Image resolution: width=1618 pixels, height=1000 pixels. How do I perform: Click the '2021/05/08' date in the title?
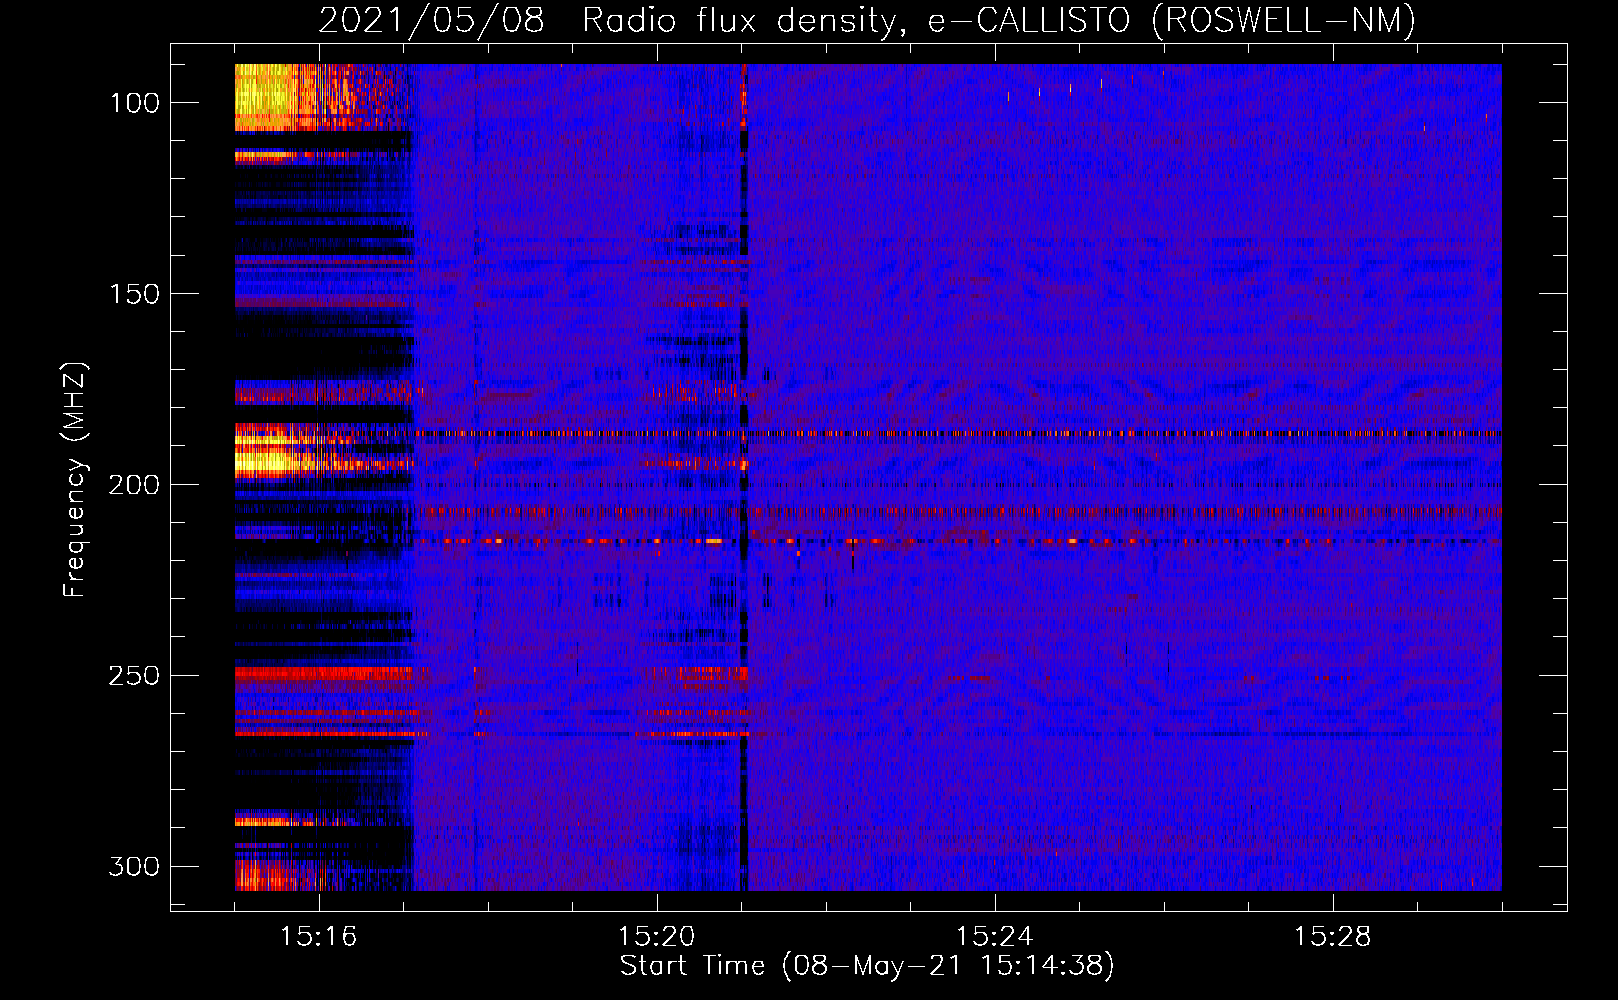click(x=431, y=20)
